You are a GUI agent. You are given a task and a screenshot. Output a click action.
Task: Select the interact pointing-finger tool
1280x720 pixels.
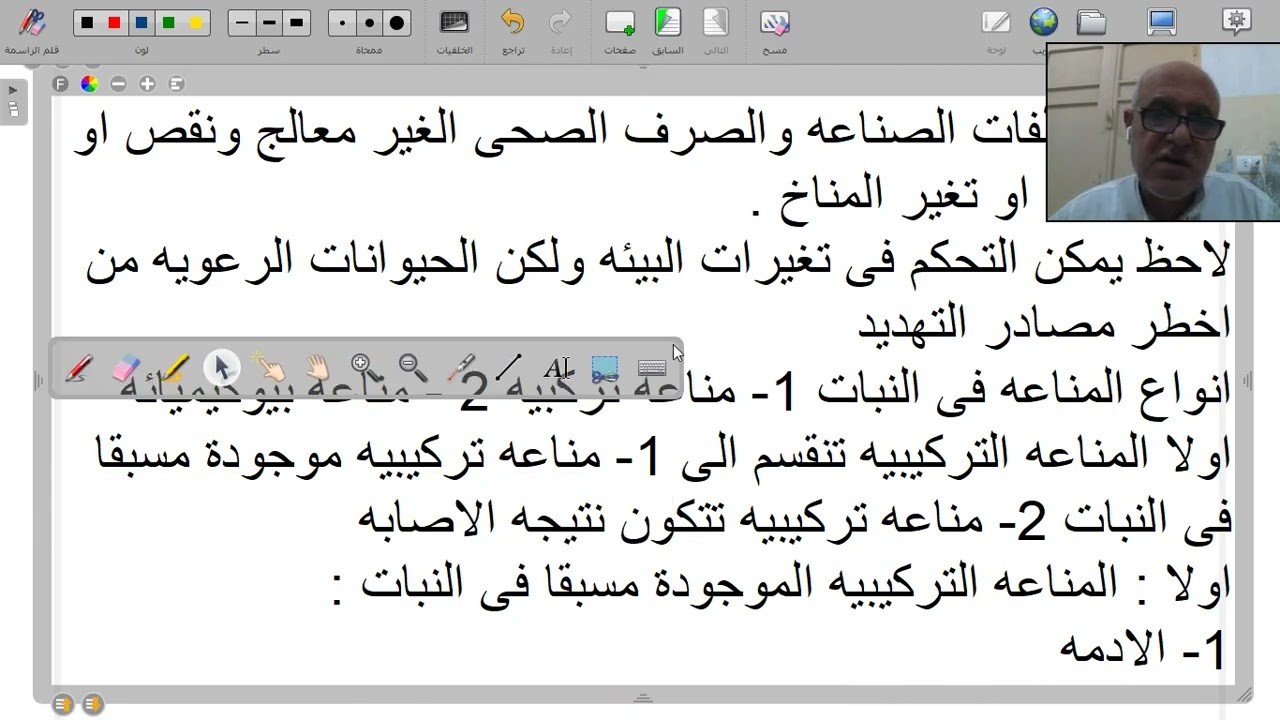(x=269, y=369)
